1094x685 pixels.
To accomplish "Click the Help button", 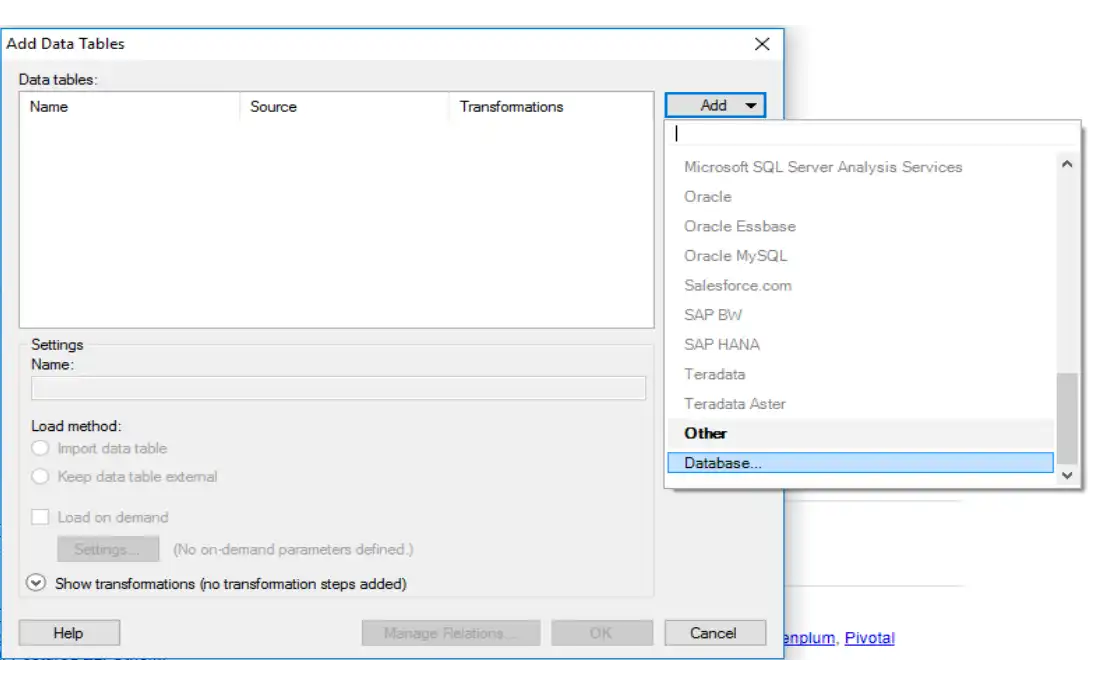I will 69,633.
